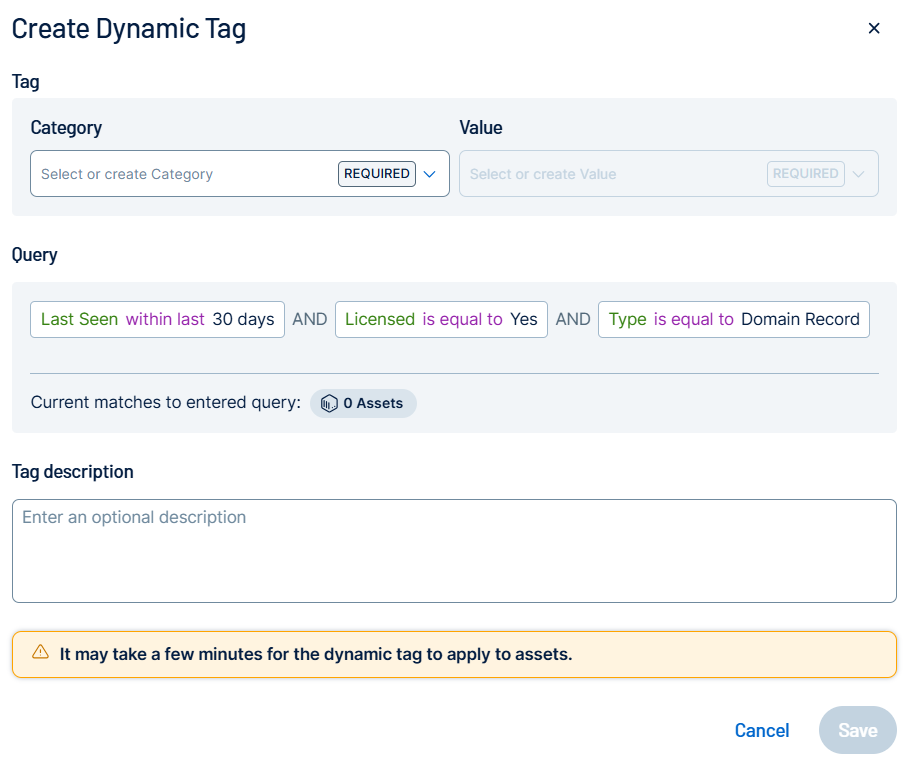Viewport: 905px width, 763px height.
Task: Click into the Tag description text area
Action: pos(454,551)
